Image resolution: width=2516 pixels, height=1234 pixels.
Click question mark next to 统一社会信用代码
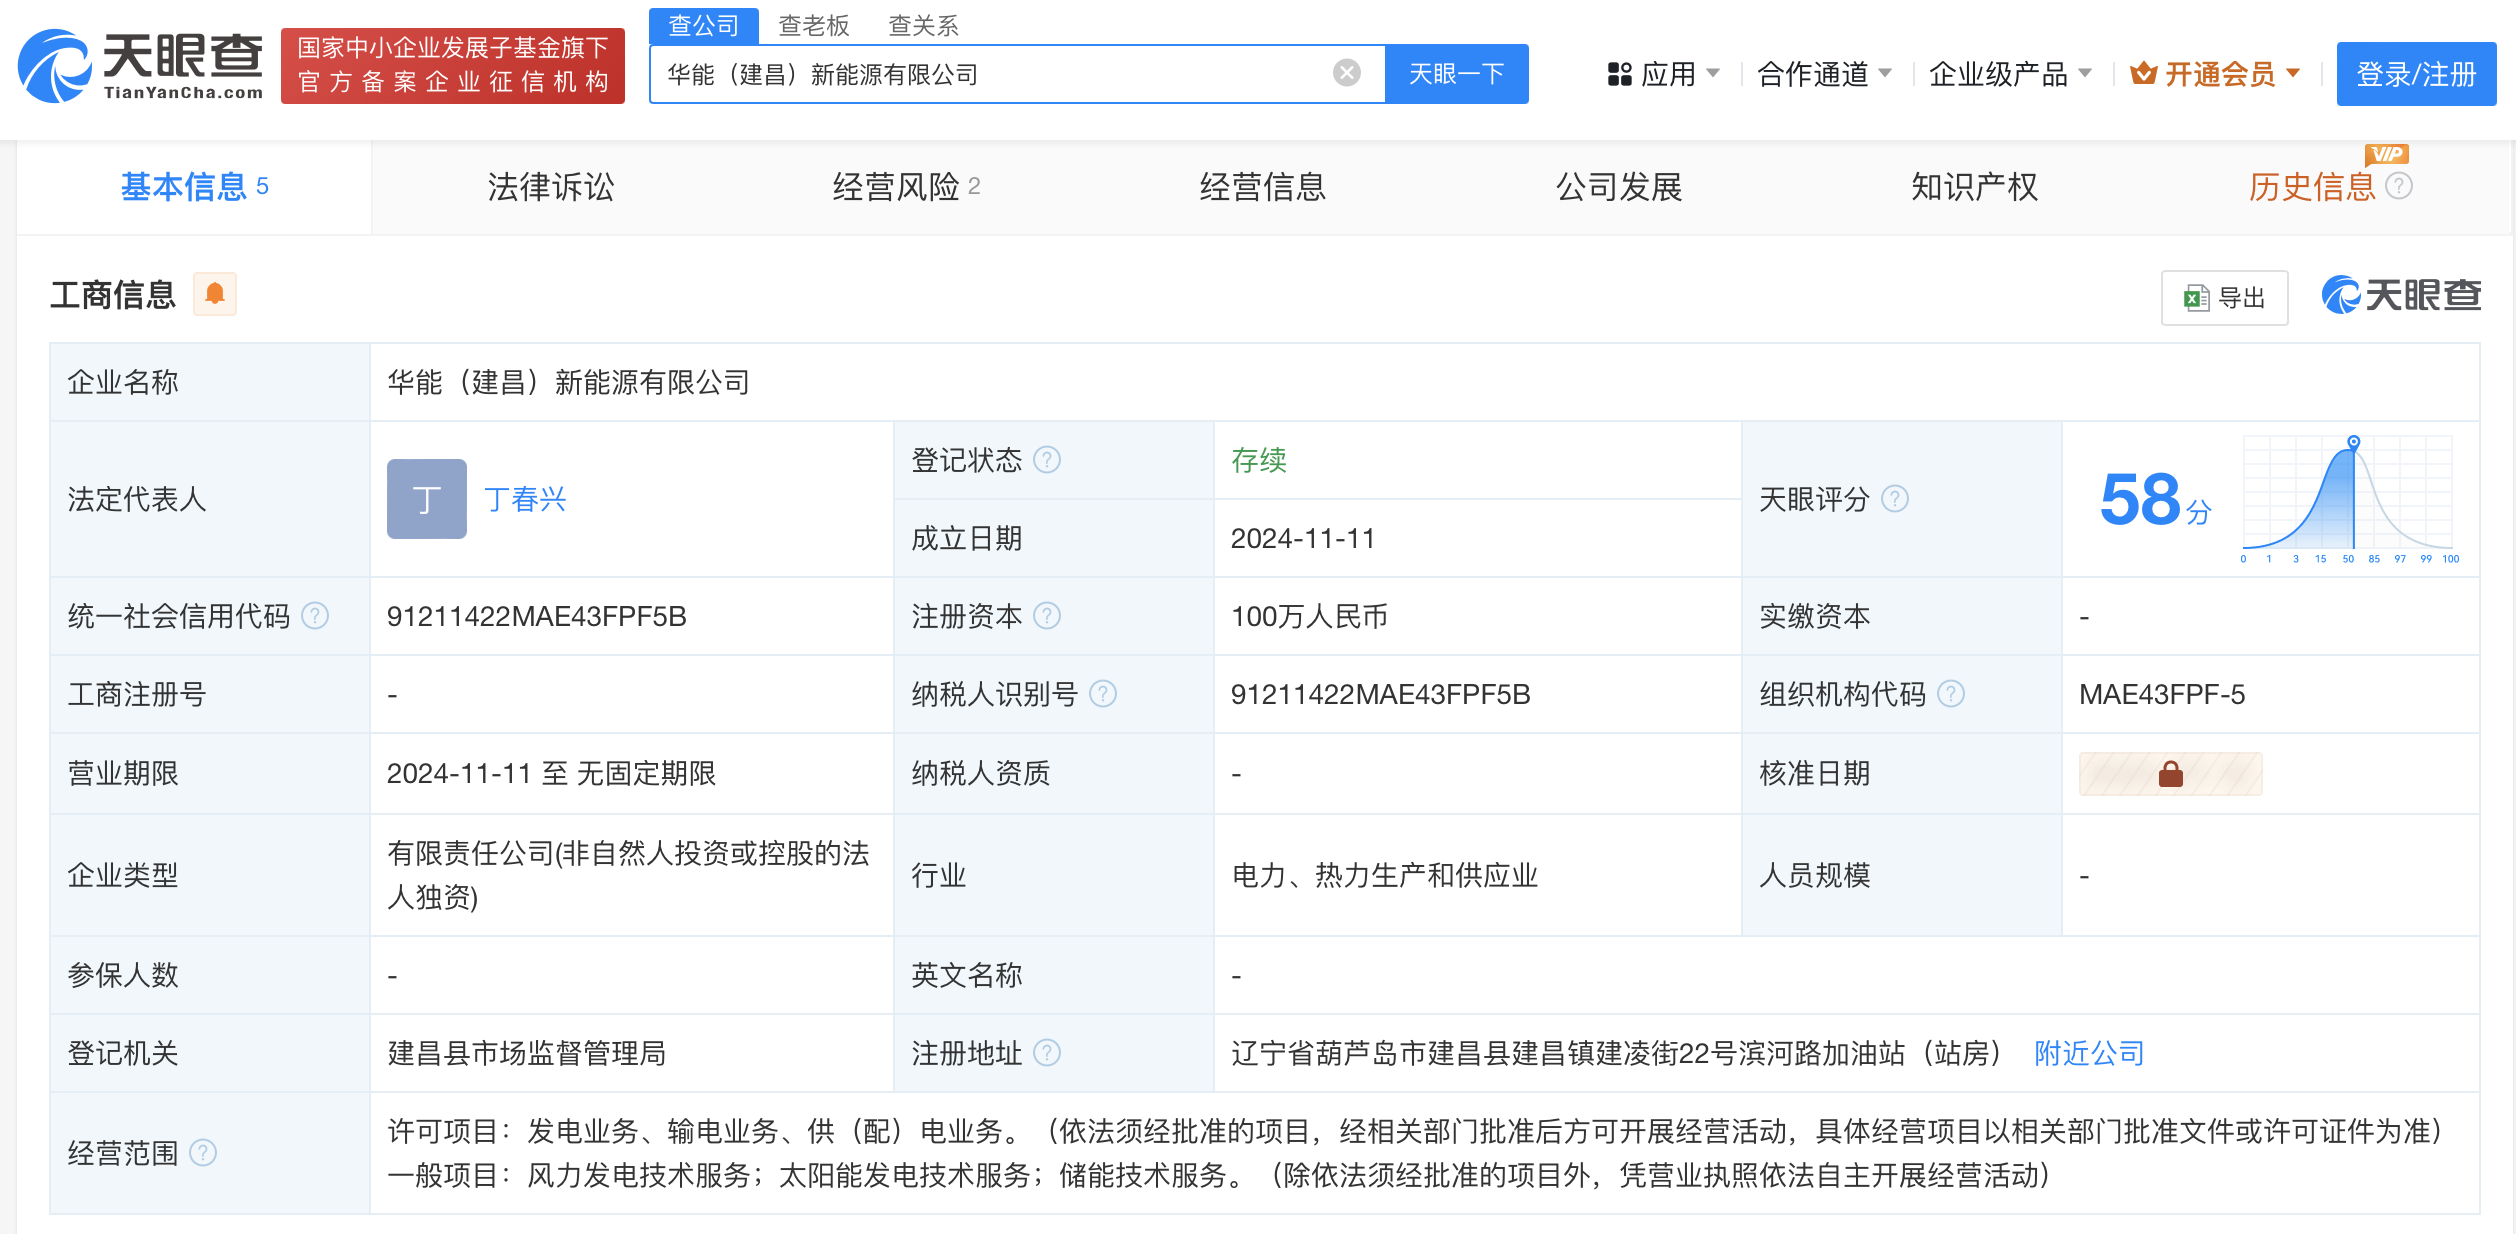(x=315, y=616)
